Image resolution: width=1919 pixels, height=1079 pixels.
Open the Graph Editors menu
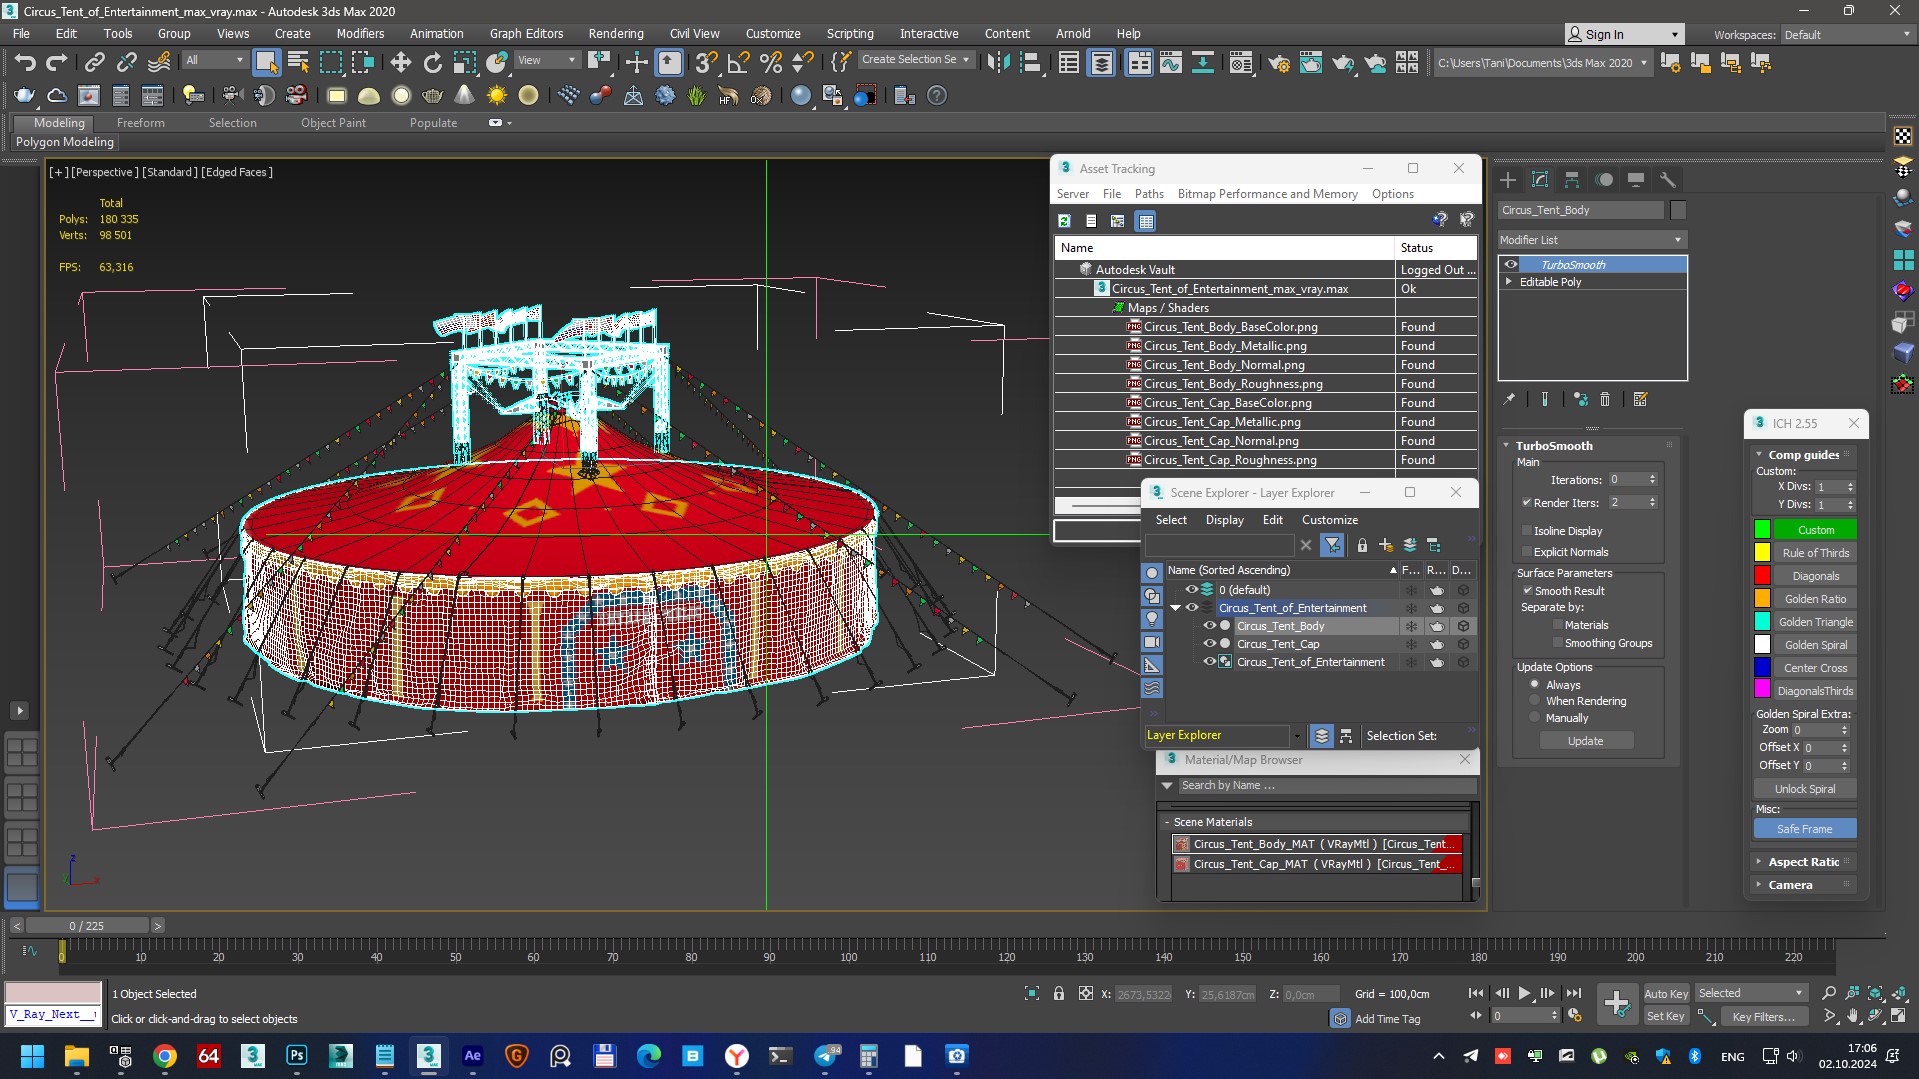pyautogui.click(x=526, y=33)
